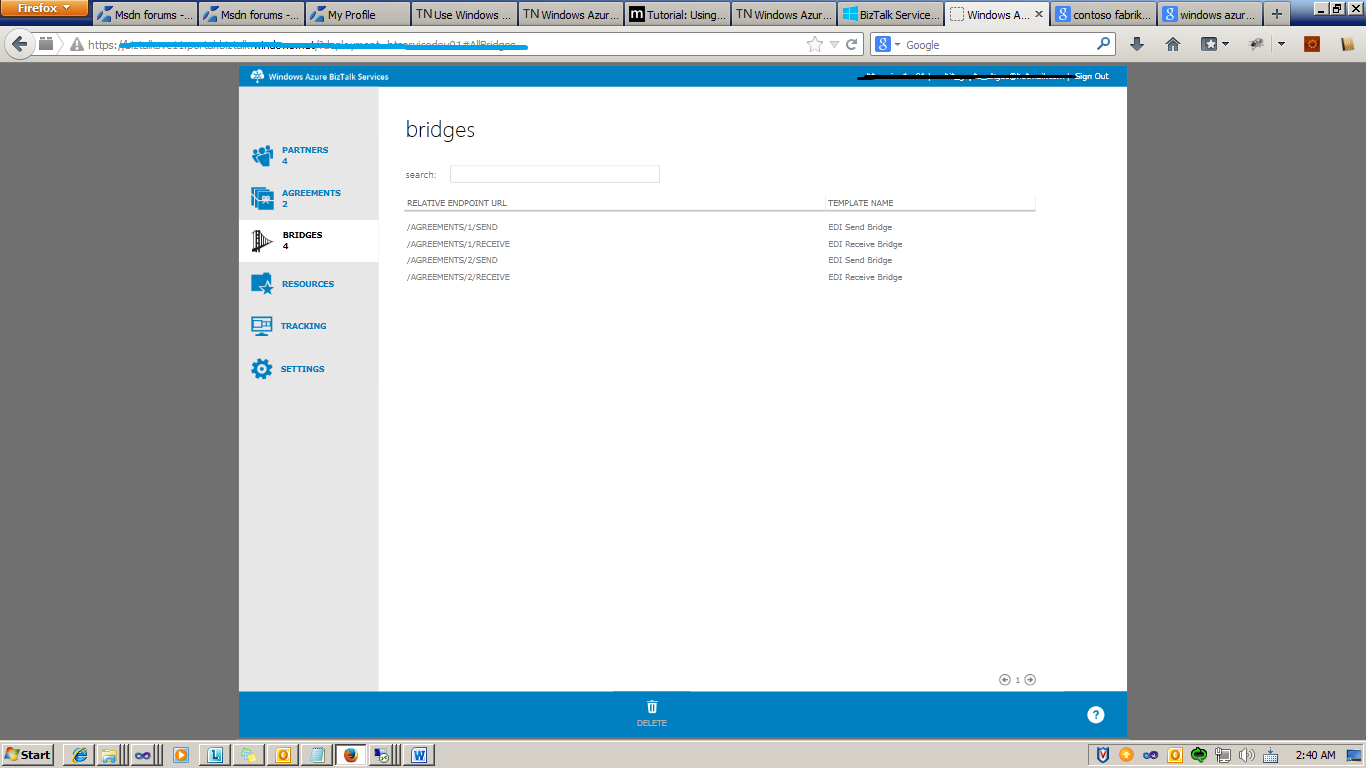
Task: Open the Settings gear icon
Action: tap(262, 369)
